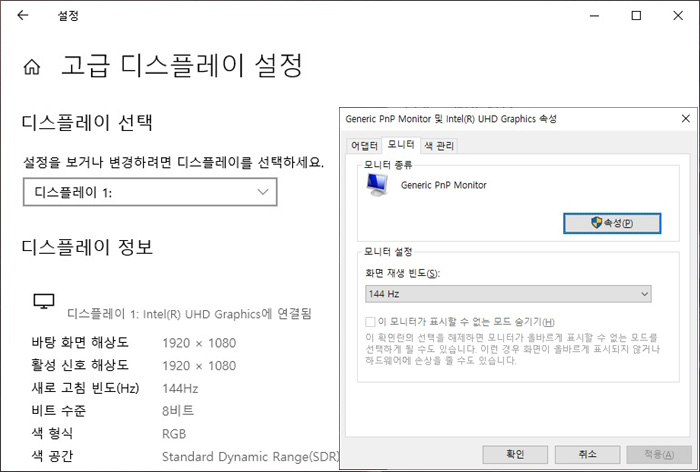Click the 화면 재생 빈도(S) label
The height and width of the screenshot is (472, 700).
point(403,273)
